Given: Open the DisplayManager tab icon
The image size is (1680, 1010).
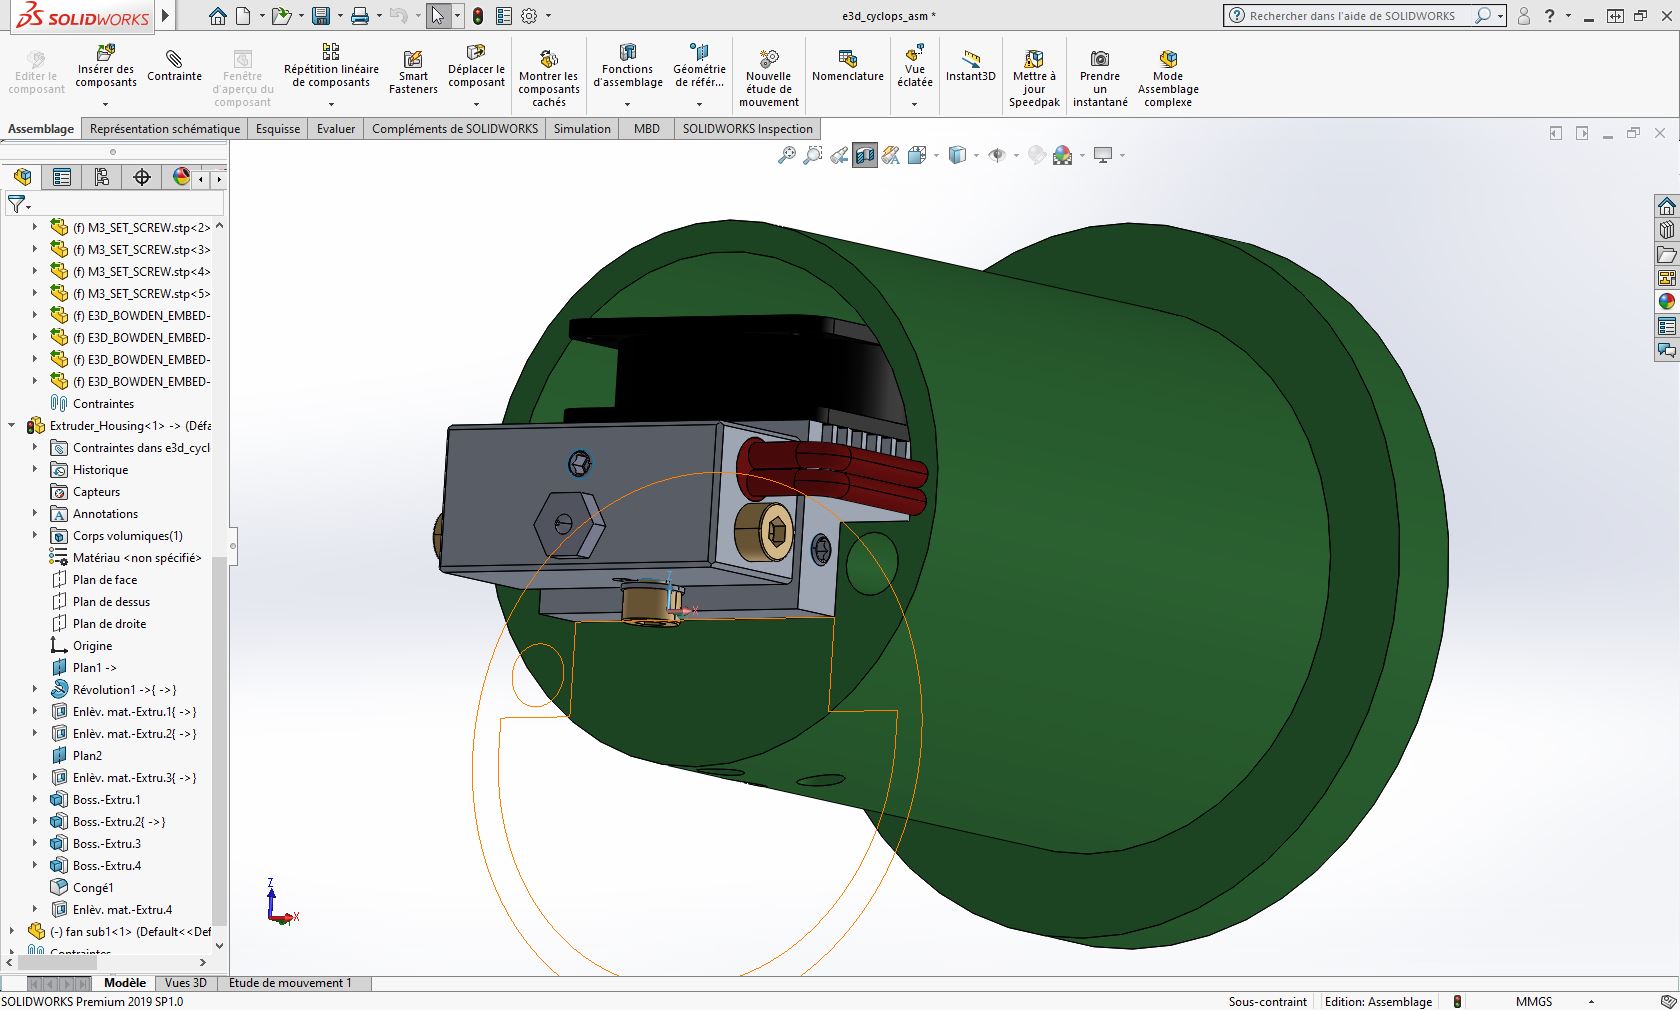Looking at the screenshot, I should pos(181,177).
